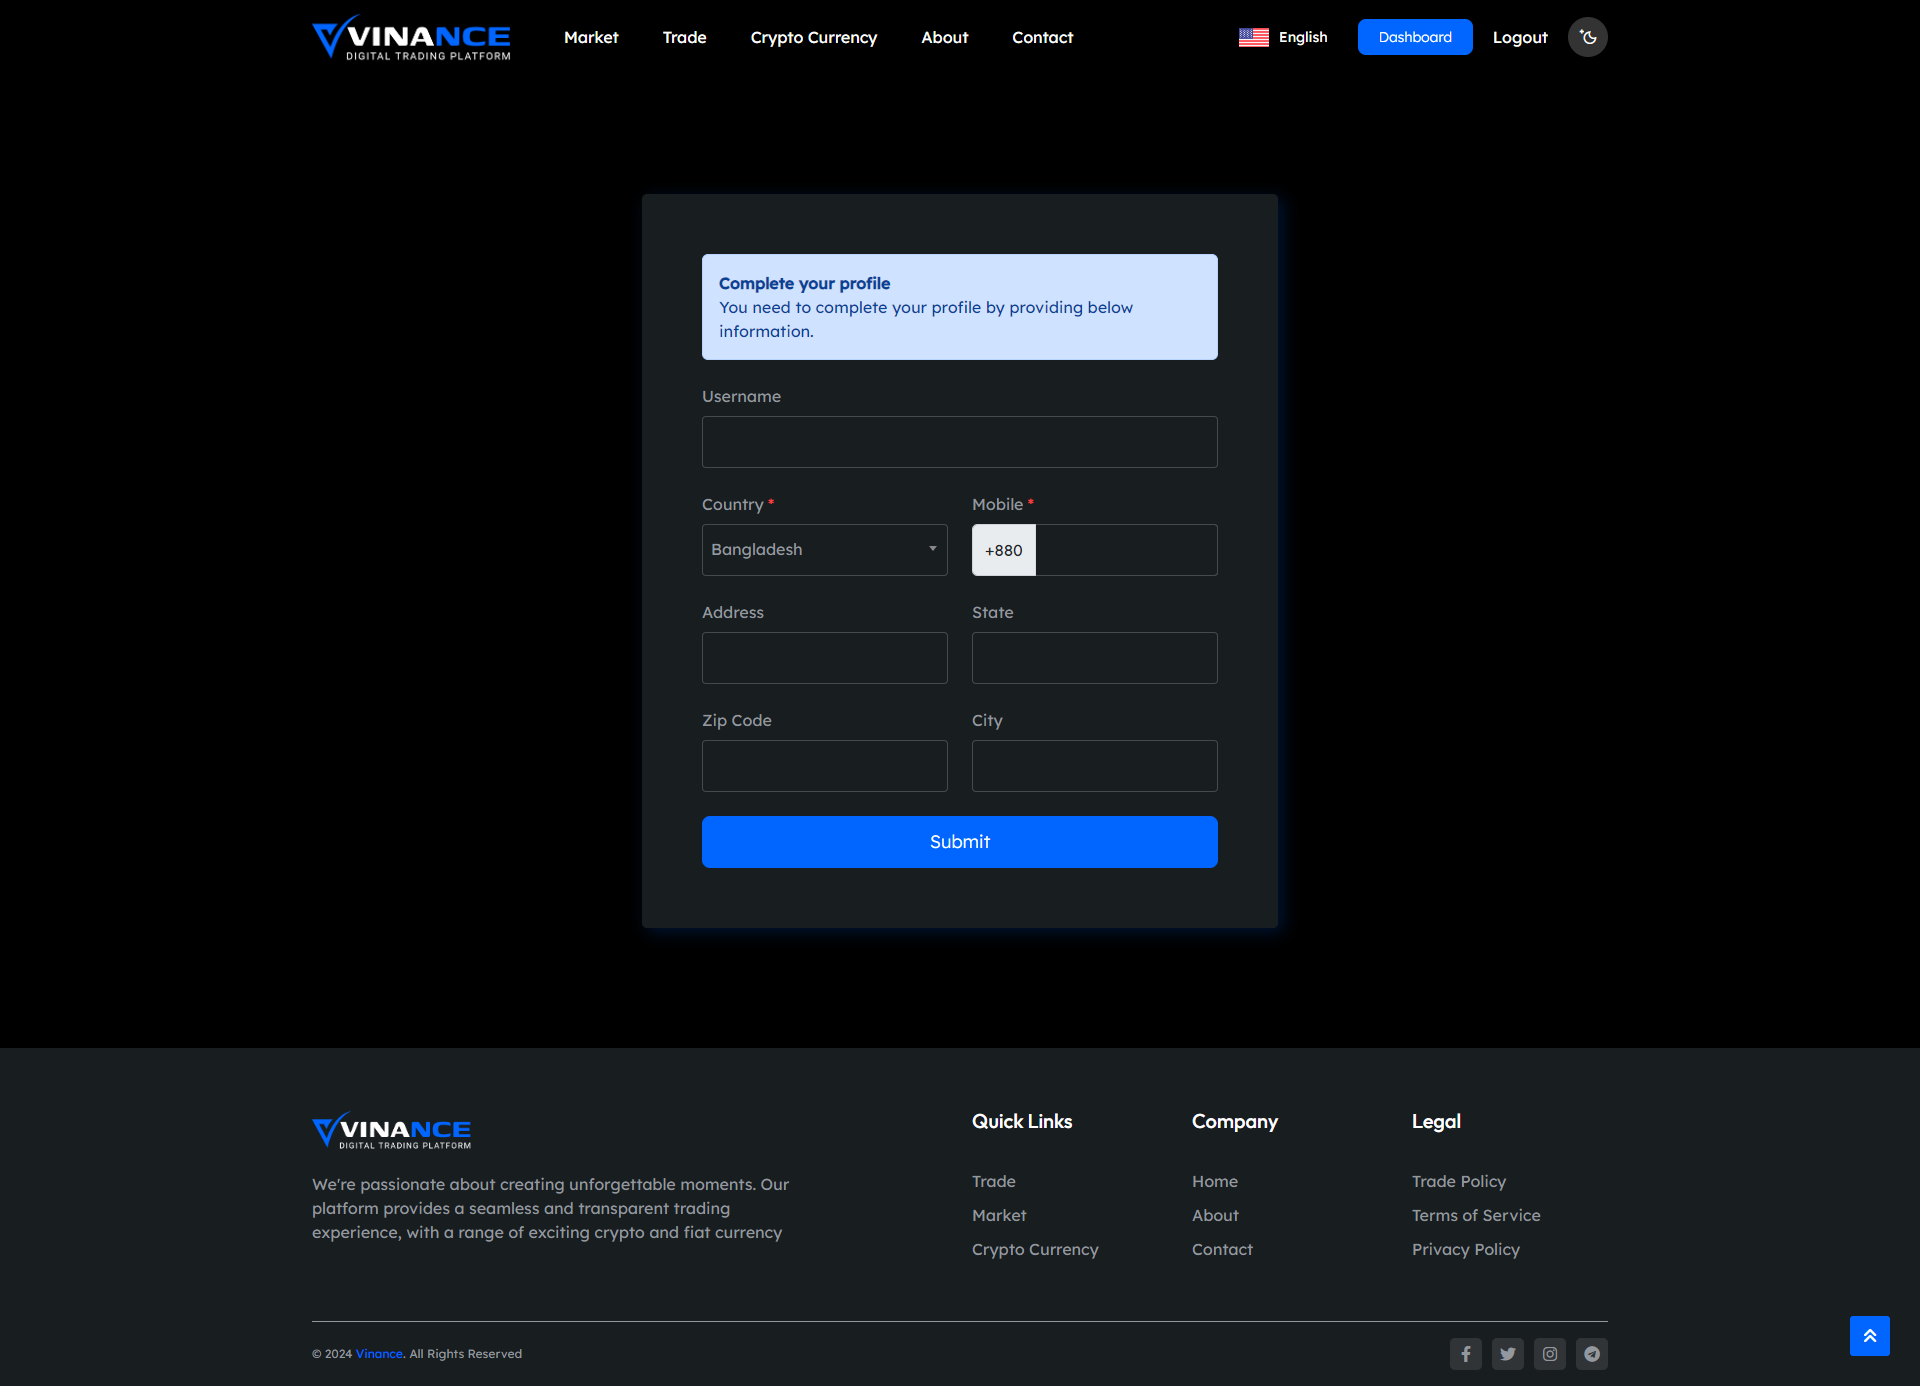Click the Instagram footer icon
The width and height of the screenshot is (1920, 1386).
(1549, 1354)
